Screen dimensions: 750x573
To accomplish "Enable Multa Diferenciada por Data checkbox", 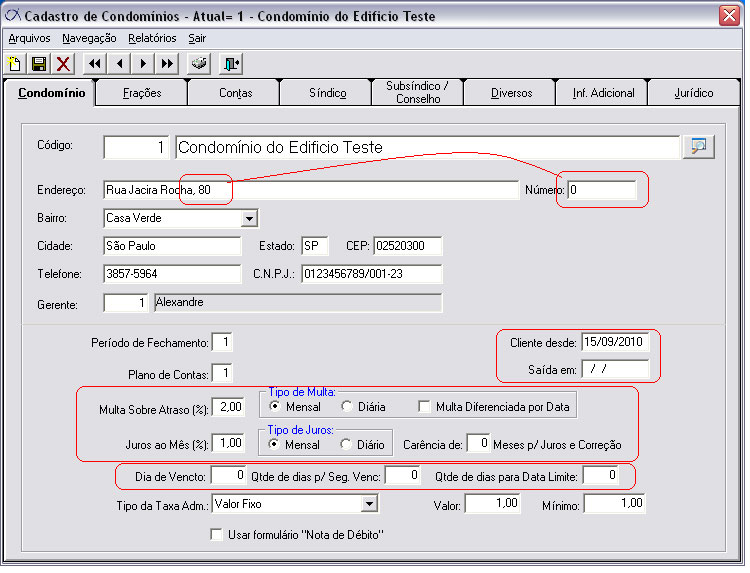I will (x=425, y=407).
